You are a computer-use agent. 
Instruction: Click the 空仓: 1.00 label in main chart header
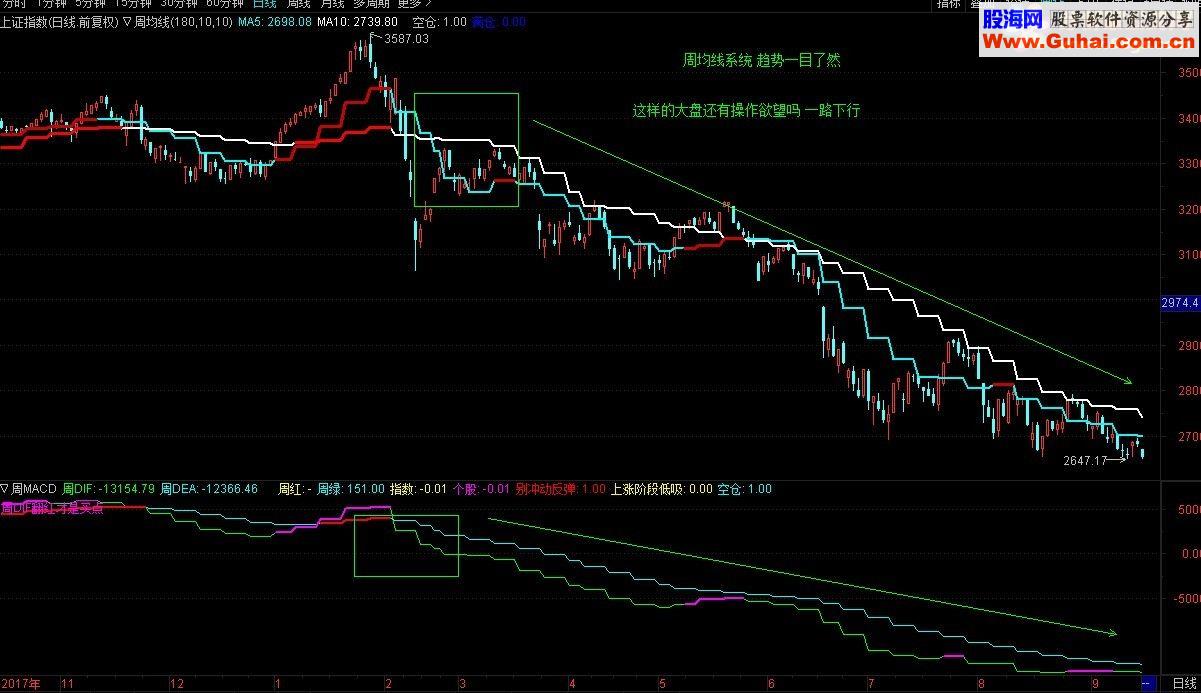point(439,22)
